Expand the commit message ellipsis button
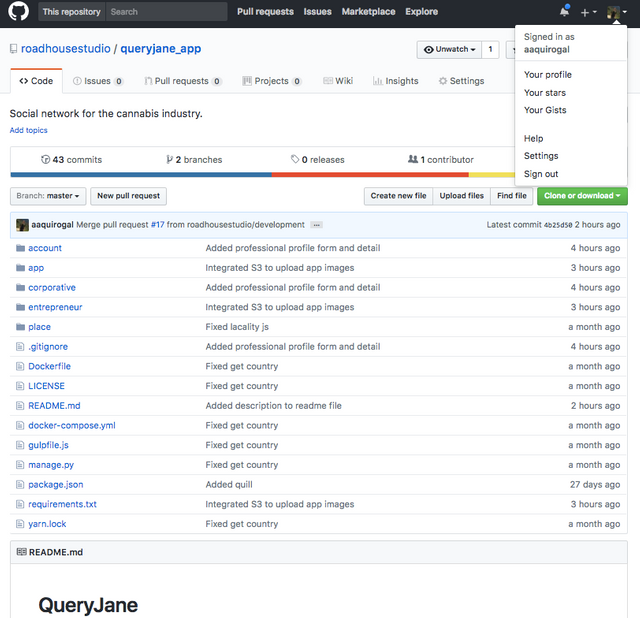Image resolution: width=640 pixels, height=618 pixels. (316, 225)
